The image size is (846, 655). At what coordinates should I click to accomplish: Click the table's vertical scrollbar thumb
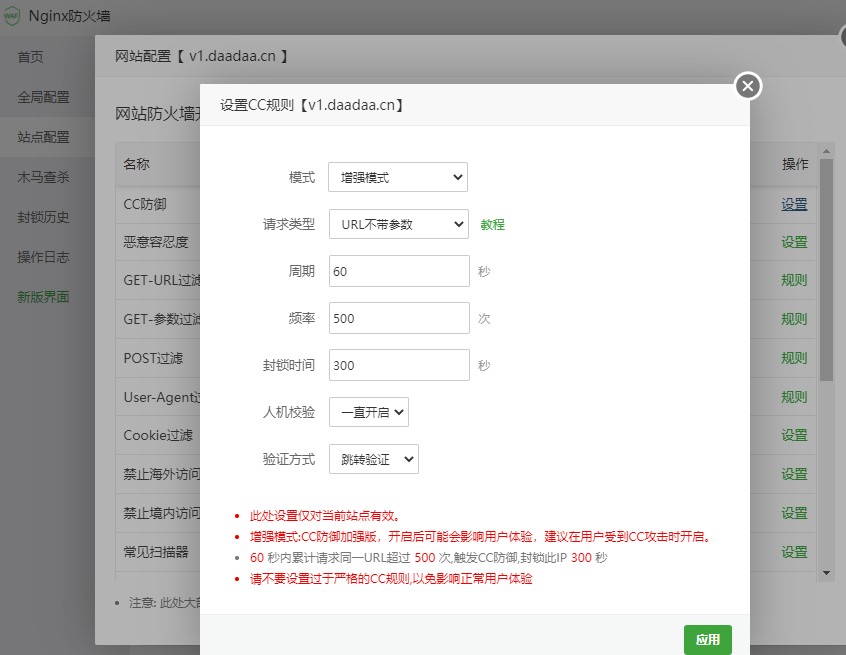tap(826, 270)
